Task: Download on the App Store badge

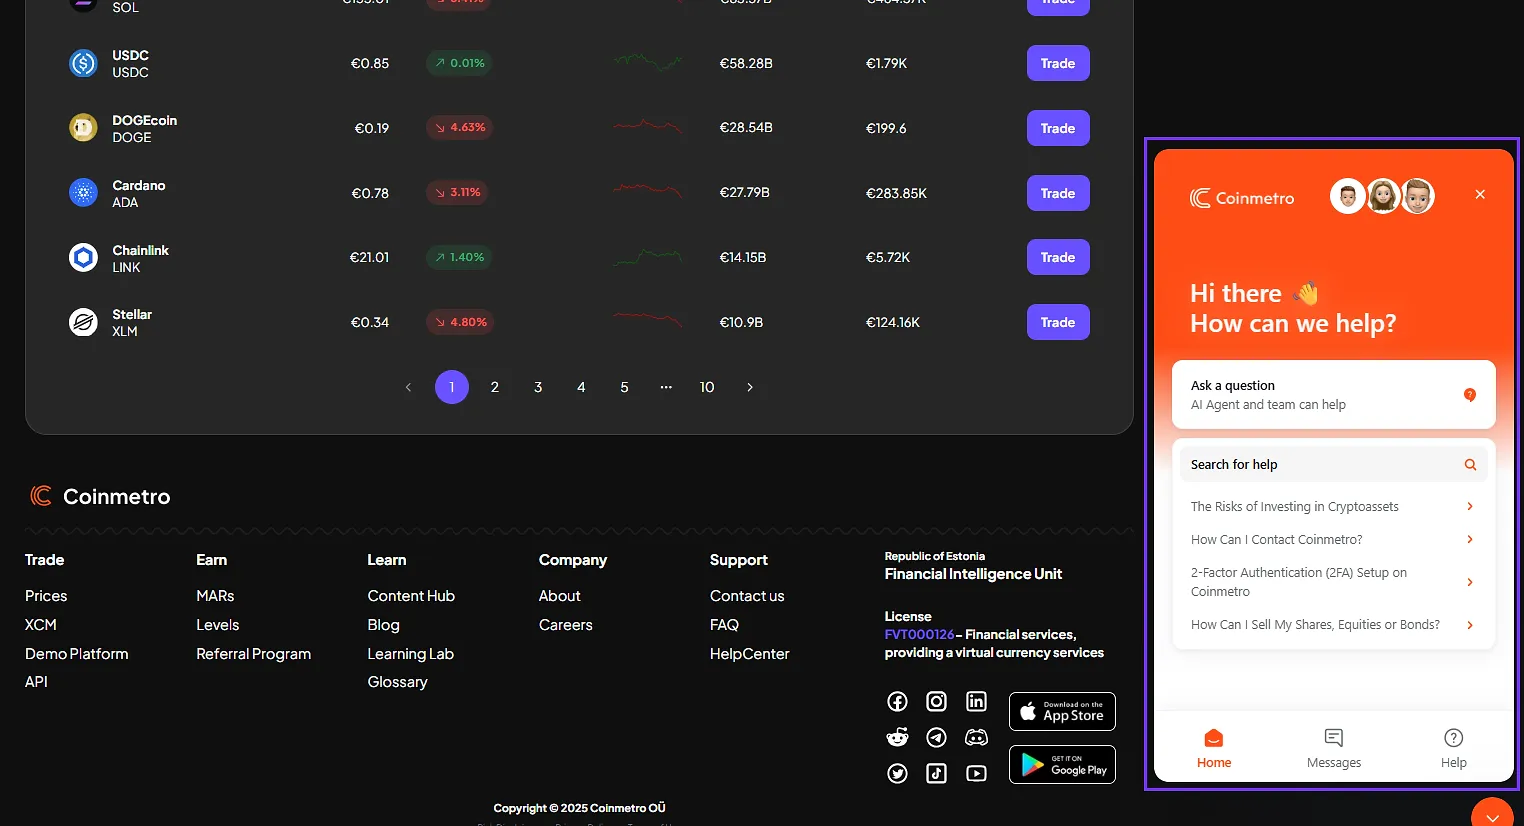Action: (x=1062, y=712)
